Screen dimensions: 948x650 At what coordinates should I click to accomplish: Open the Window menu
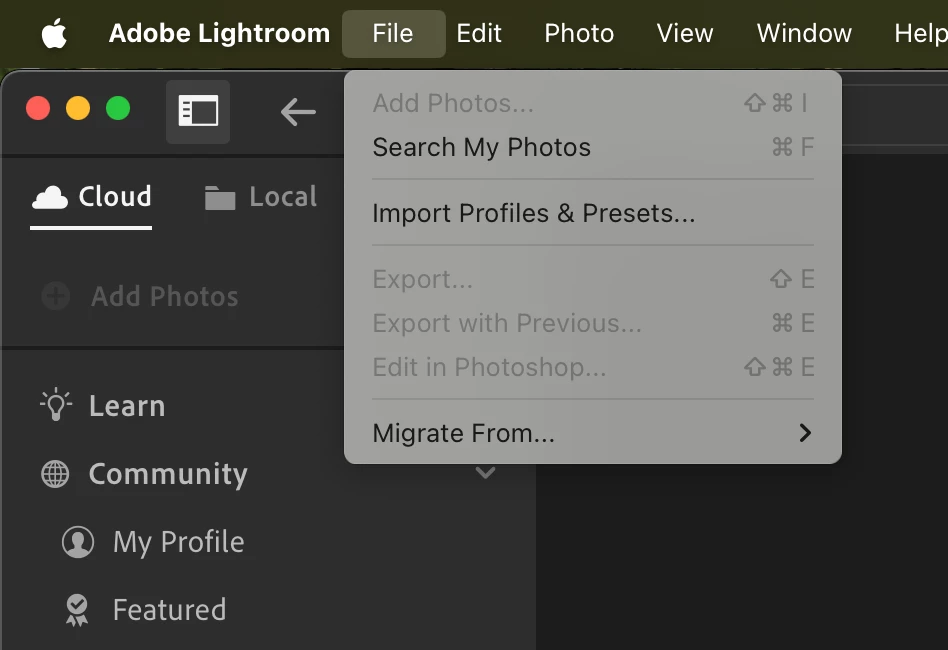(x=804, y=33)
